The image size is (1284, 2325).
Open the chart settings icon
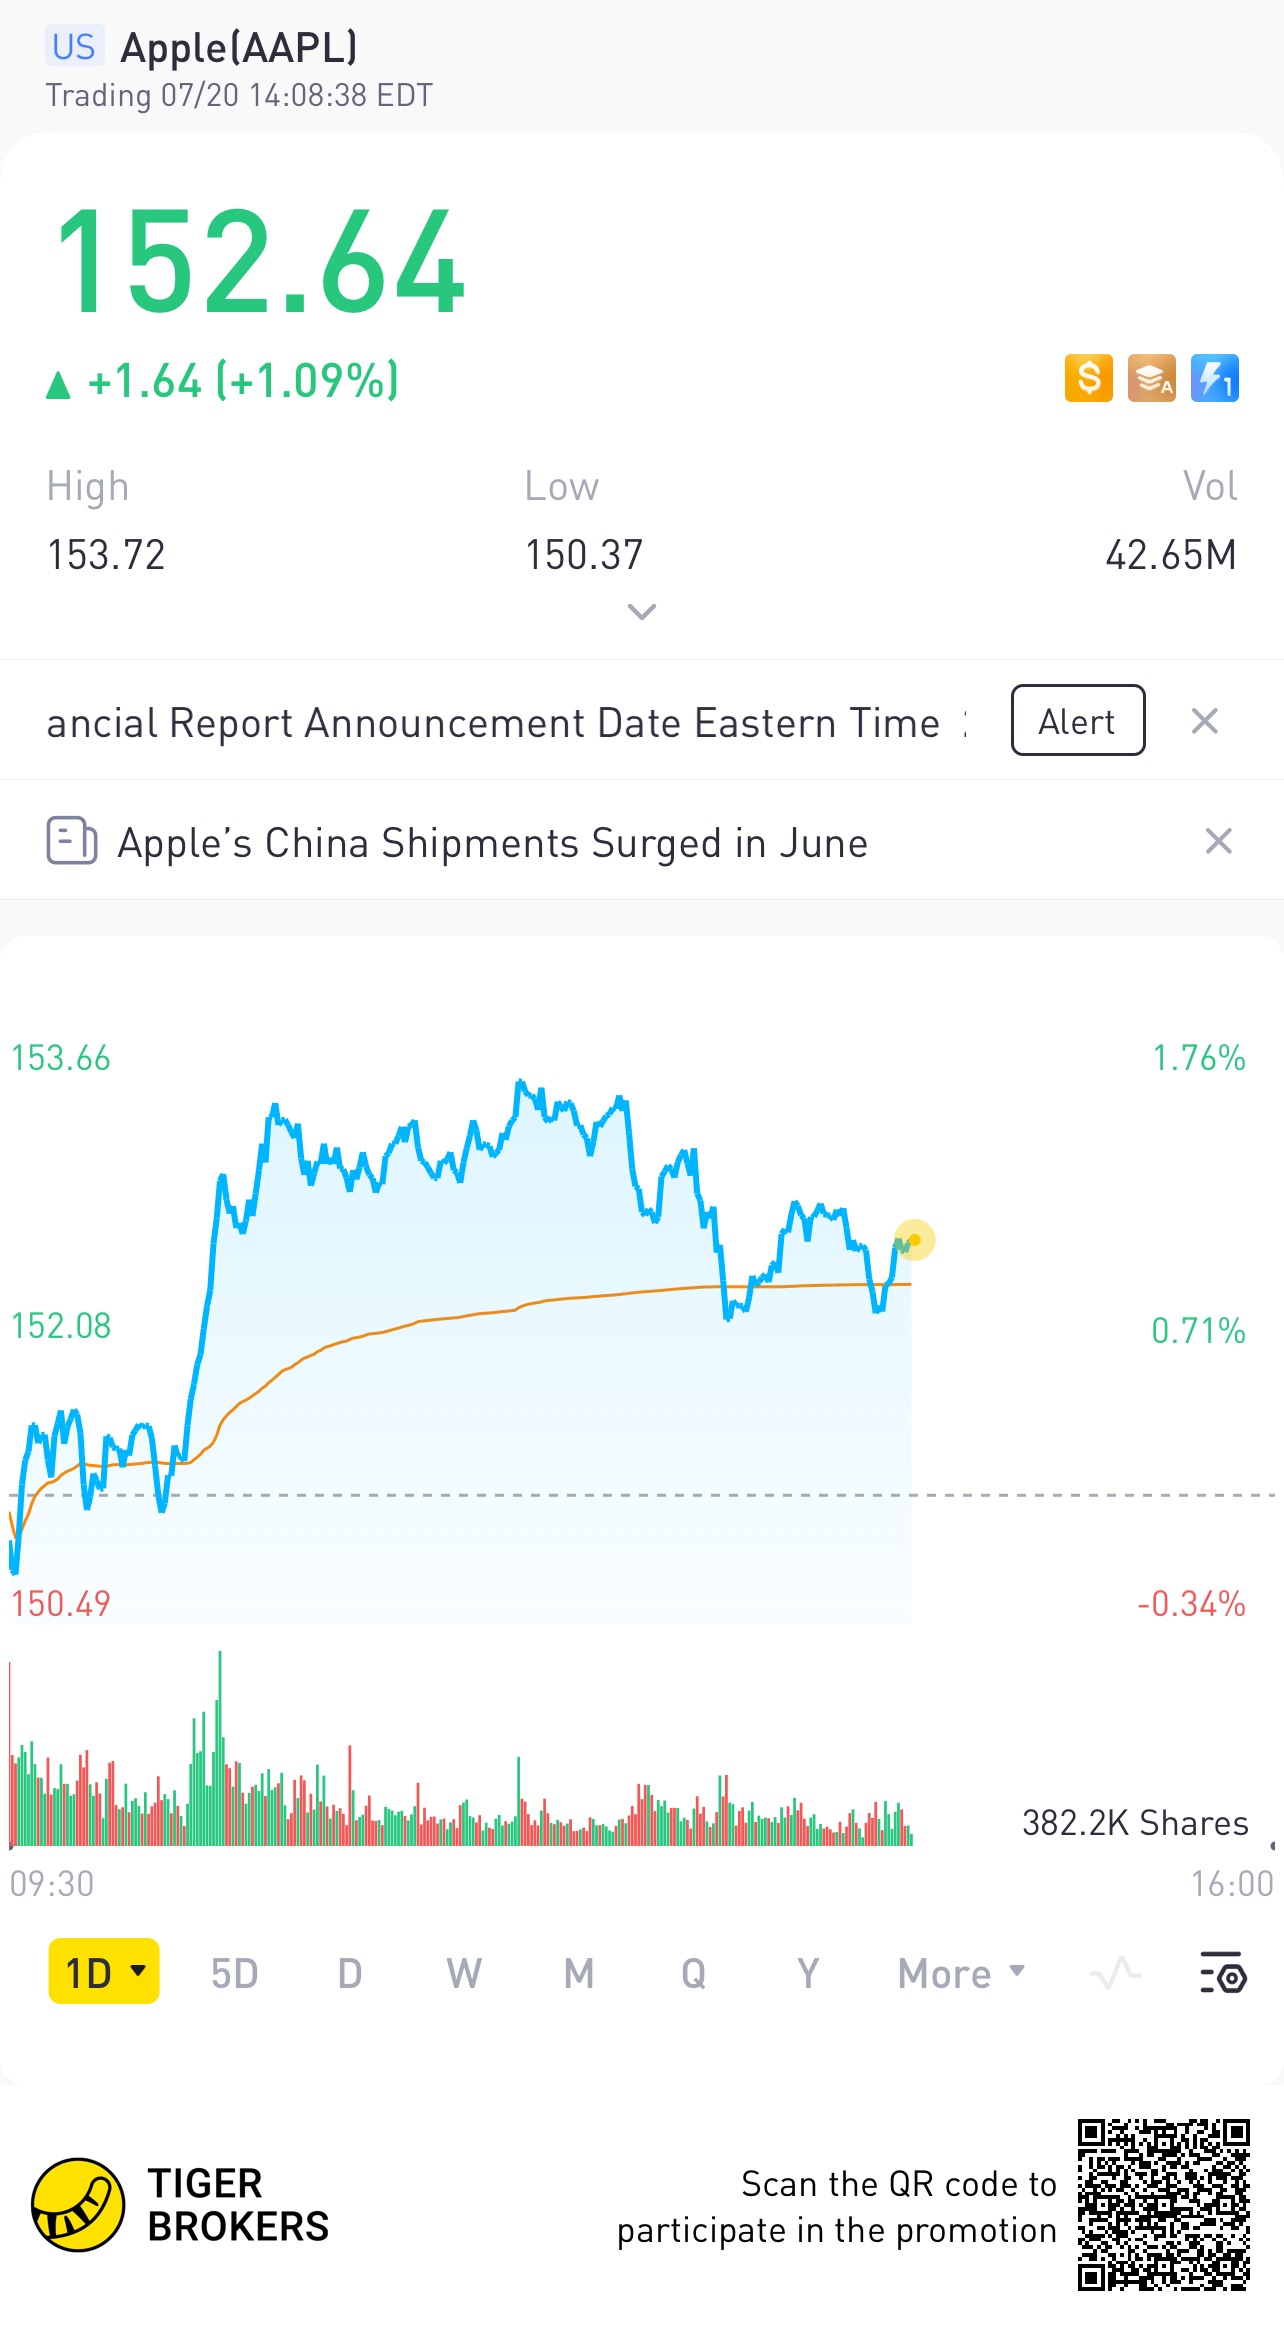[1222, 1974]
